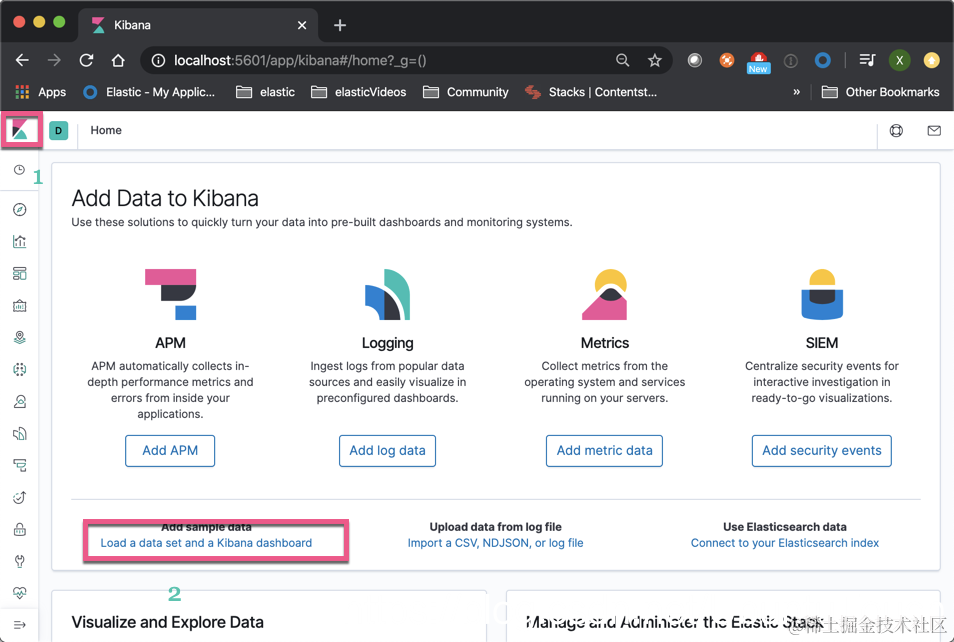Open APM icon in sidebar
Image resolution: width=954 pixels, height=642 pixels.
click(x=19, y=466)
